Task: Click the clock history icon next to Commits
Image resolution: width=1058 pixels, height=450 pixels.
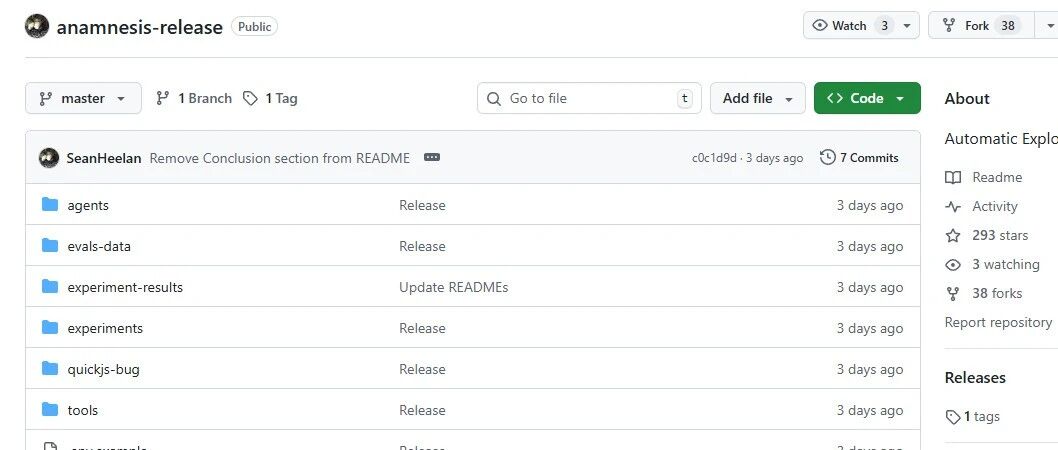Action: tap(827, 158)
